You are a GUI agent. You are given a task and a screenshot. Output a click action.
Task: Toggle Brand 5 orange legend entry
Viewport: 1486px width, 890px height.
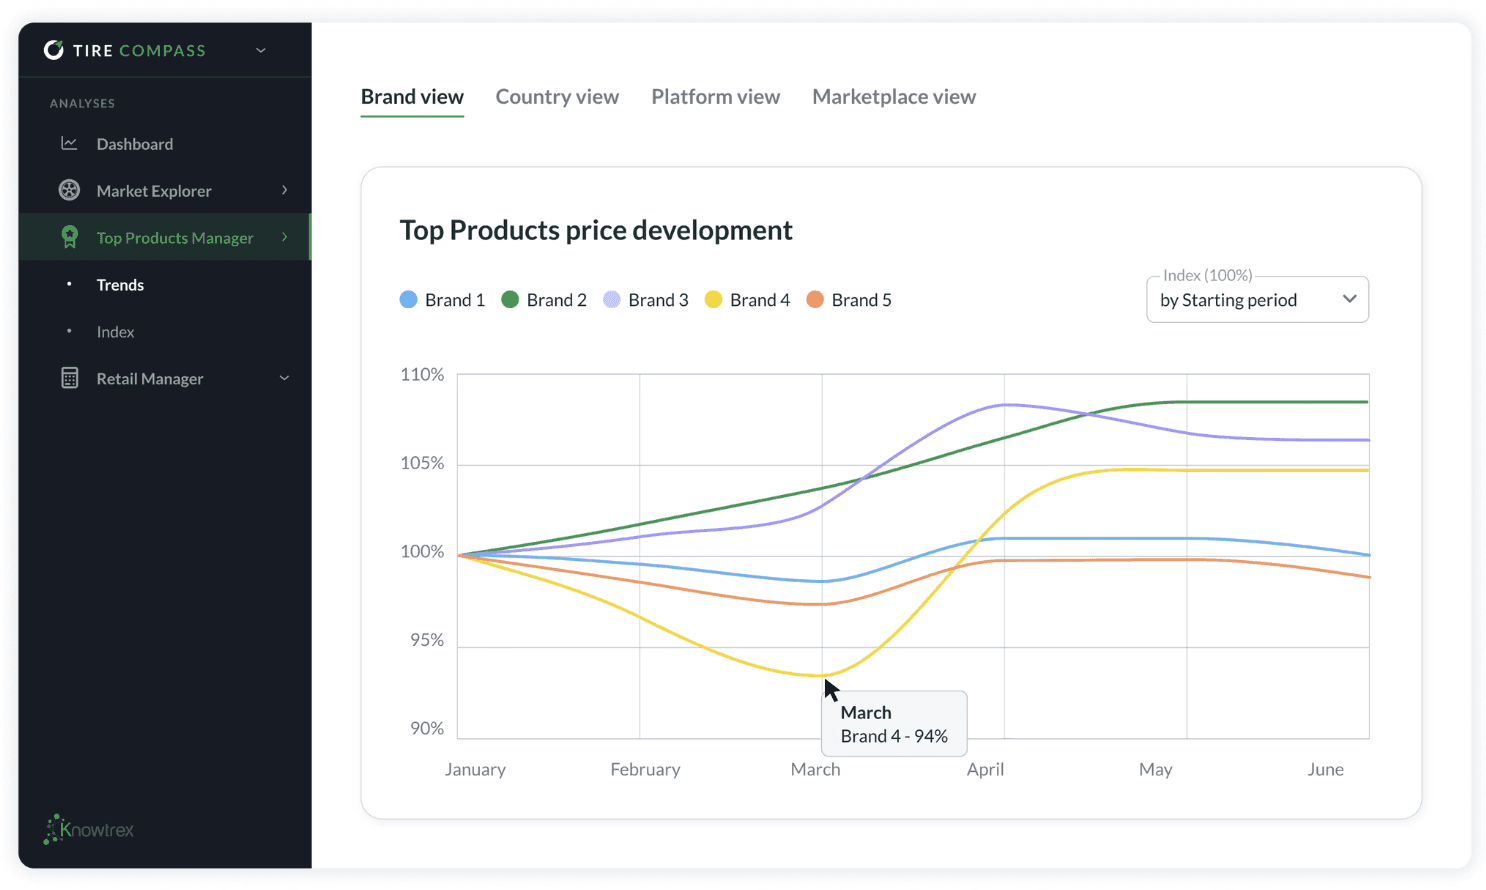point(849,300)
